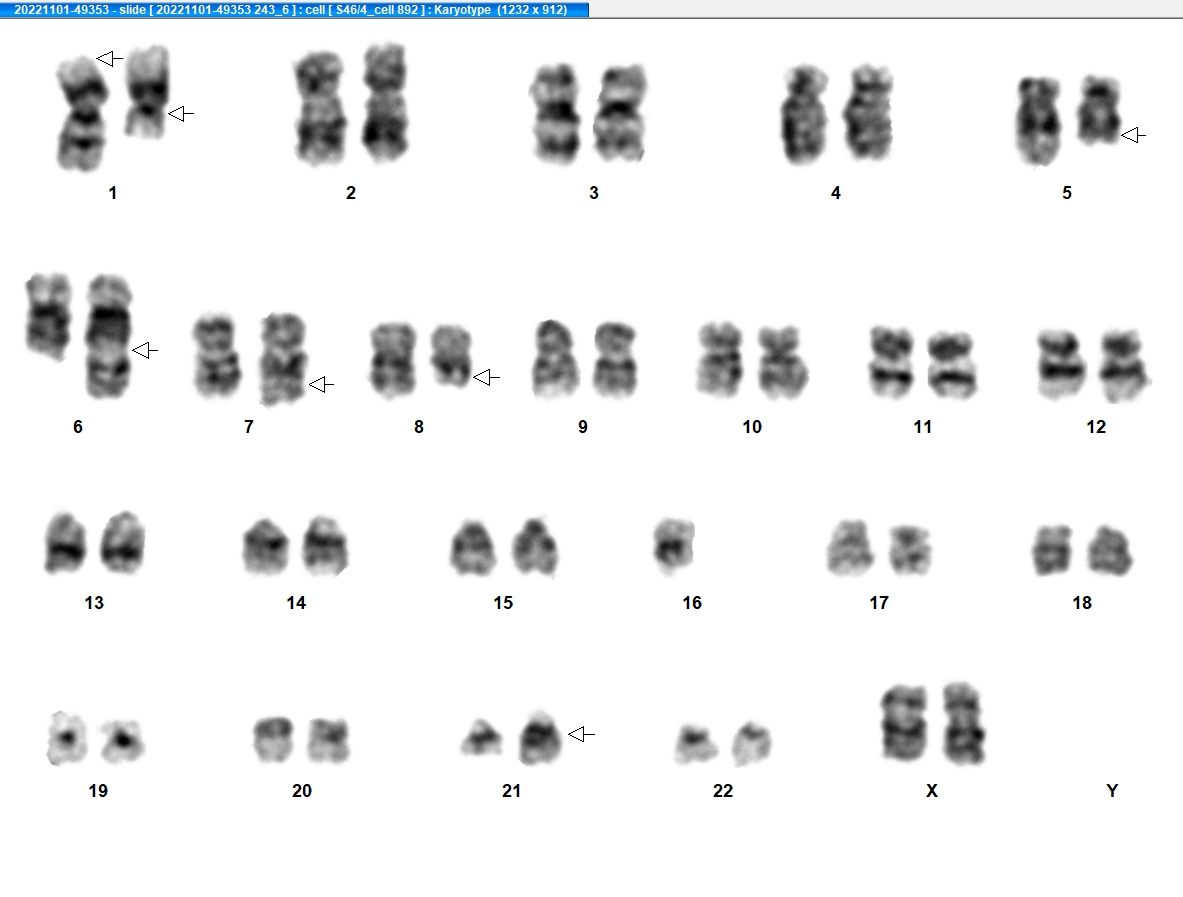This screenshot has width=1183, height=897.
Task: Pick the left homolog of chromosome 2
Action: [321, 108]
